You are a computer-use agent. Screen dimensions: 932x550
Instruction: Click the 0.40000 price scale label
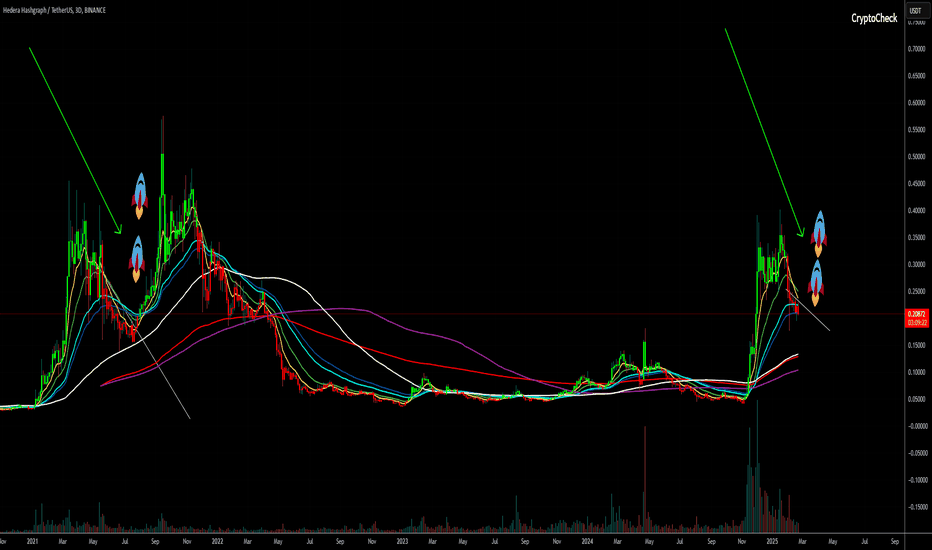[917, 210]
